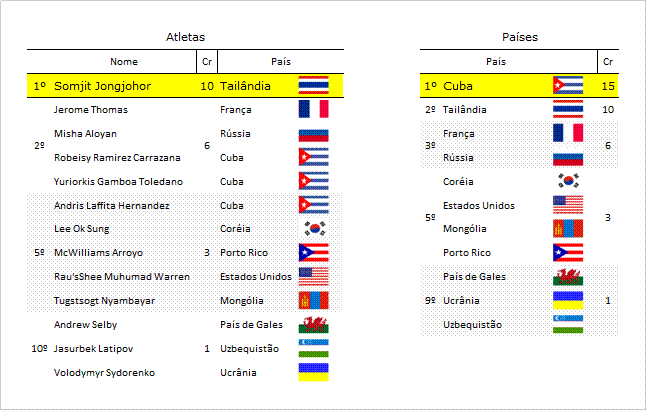Click the Mongolia flag beside Tugstsogt Nyambayar
This screenshot has width=647, height=411.
(x=314, y=300)
